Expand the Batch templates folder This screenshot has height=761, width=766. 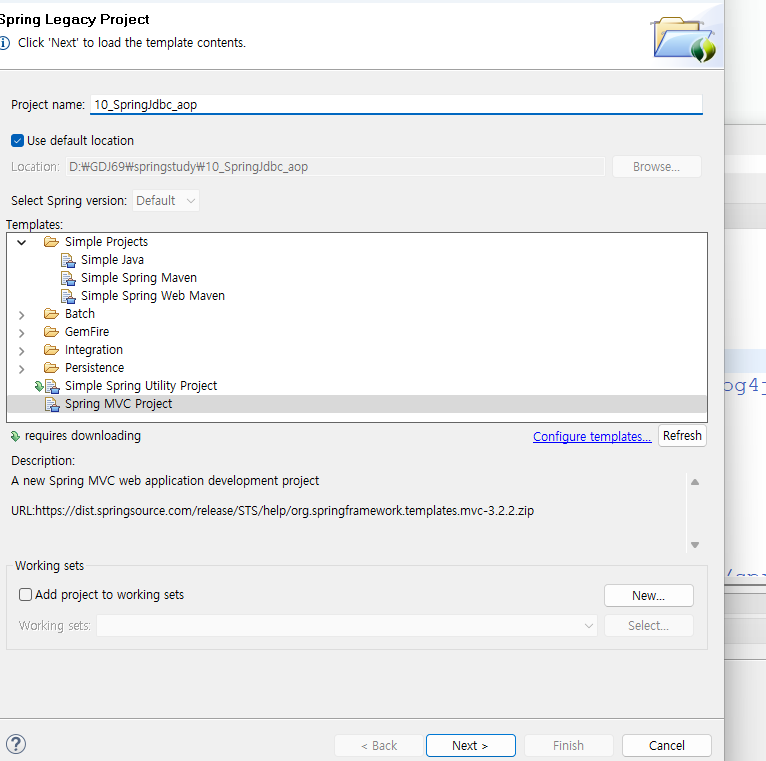click(x=21, y=315)
